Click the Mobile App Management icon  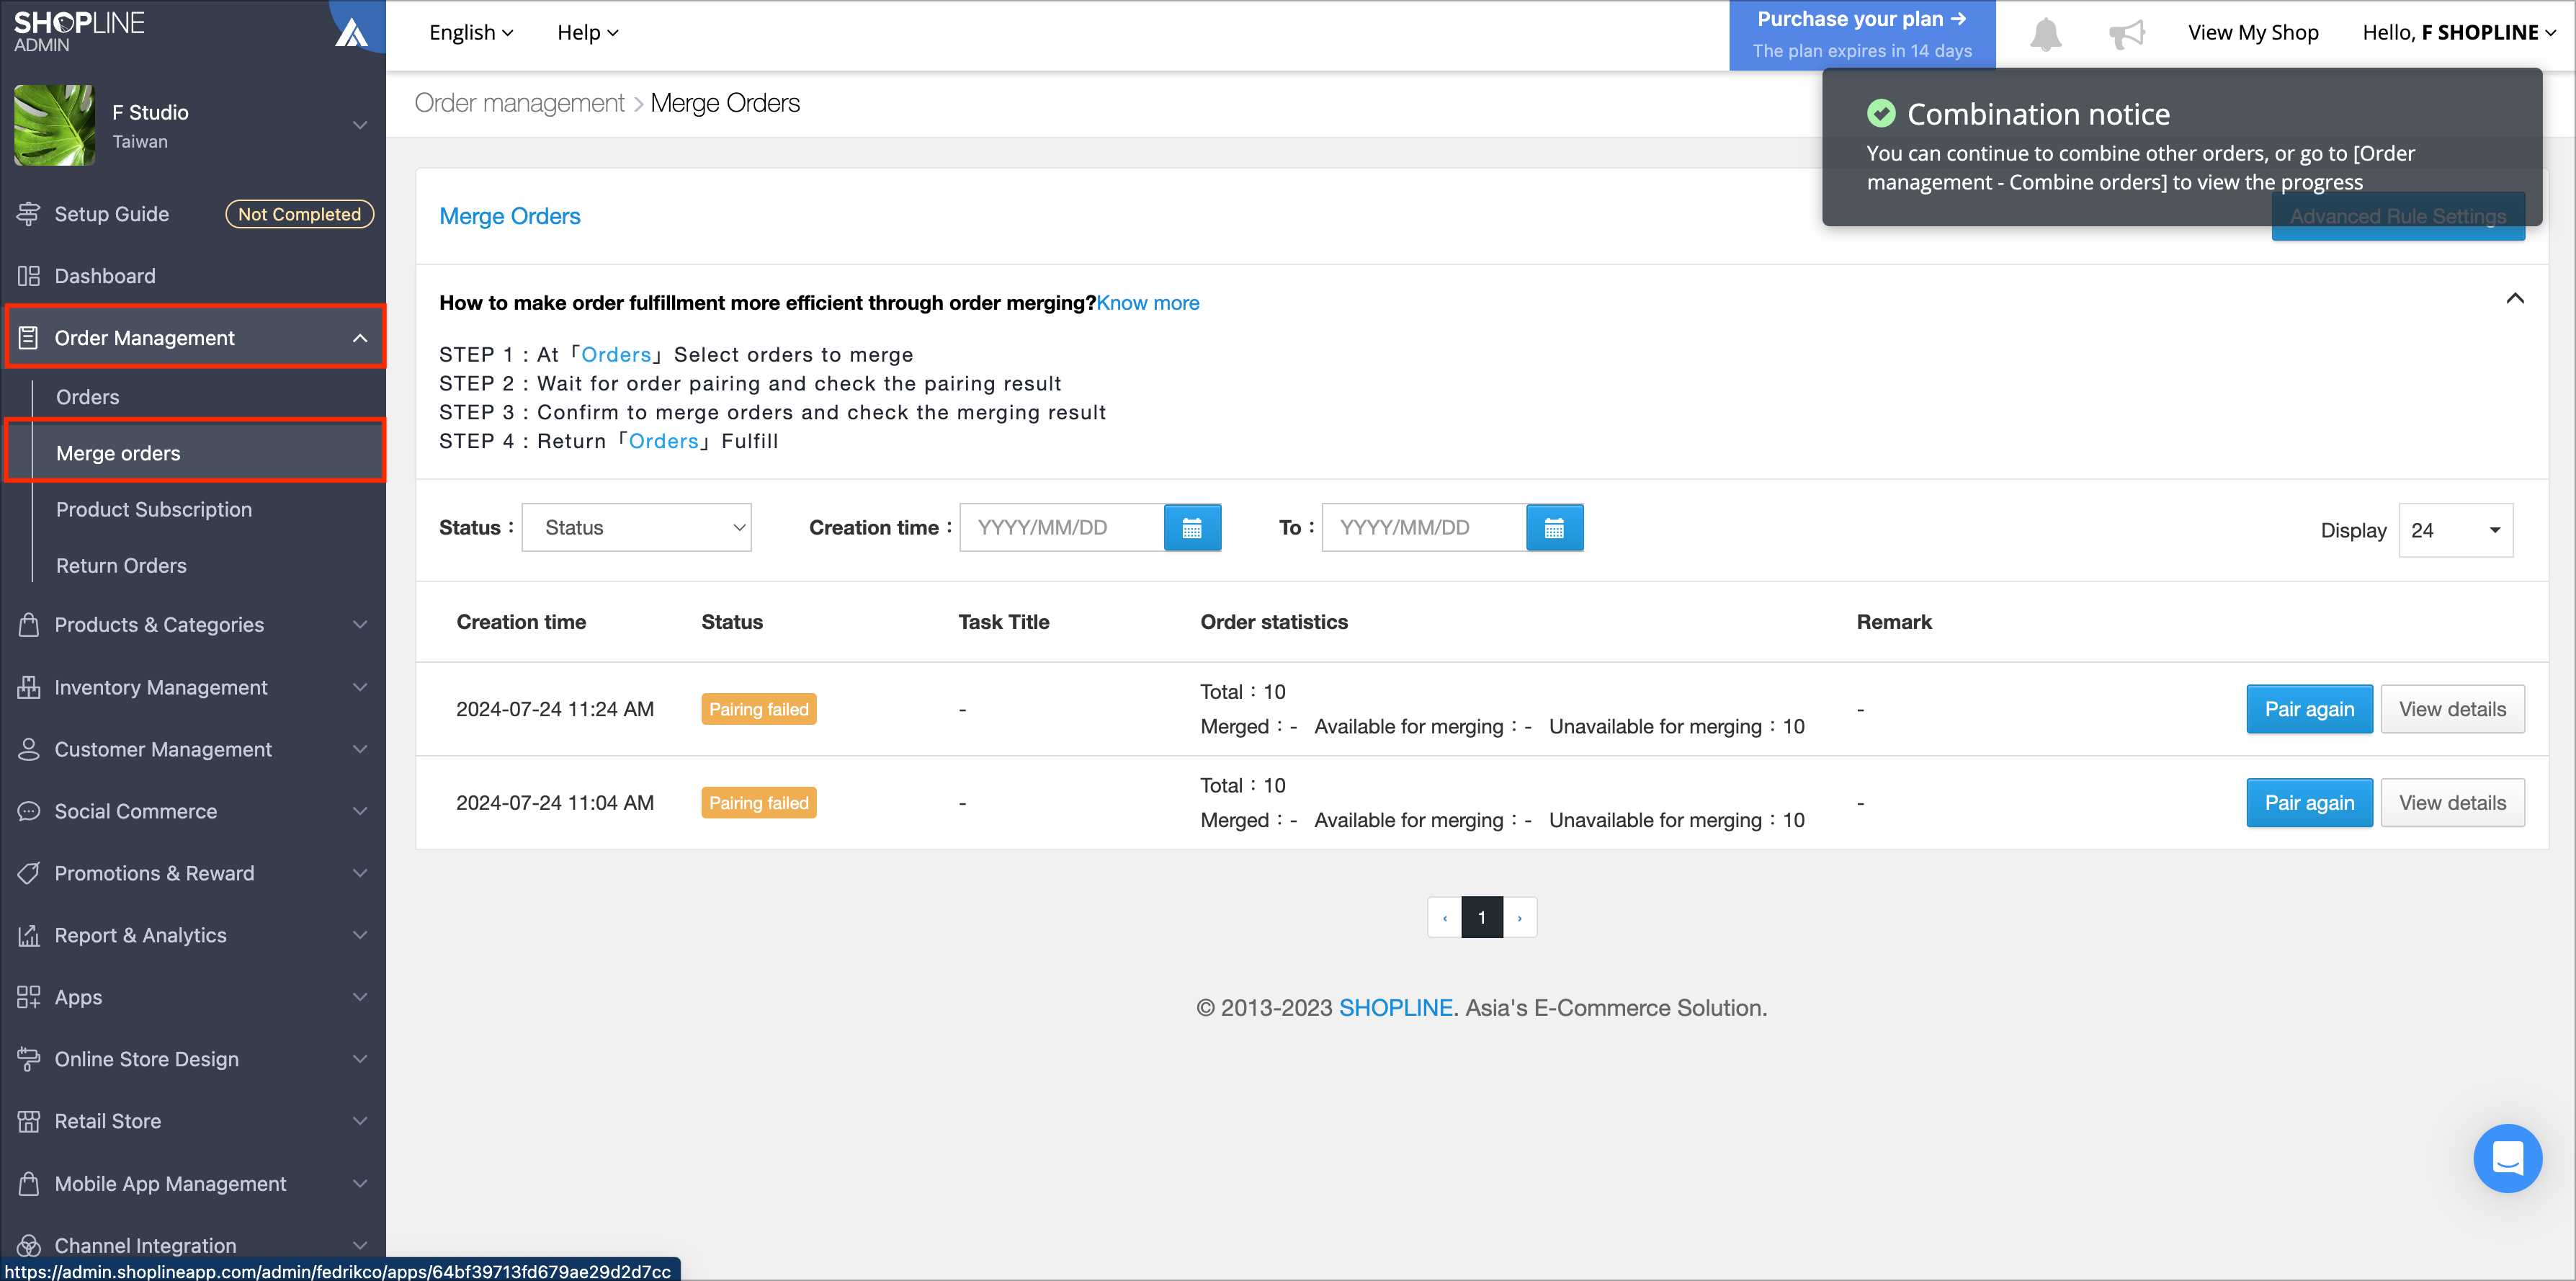pos(29,1183)
